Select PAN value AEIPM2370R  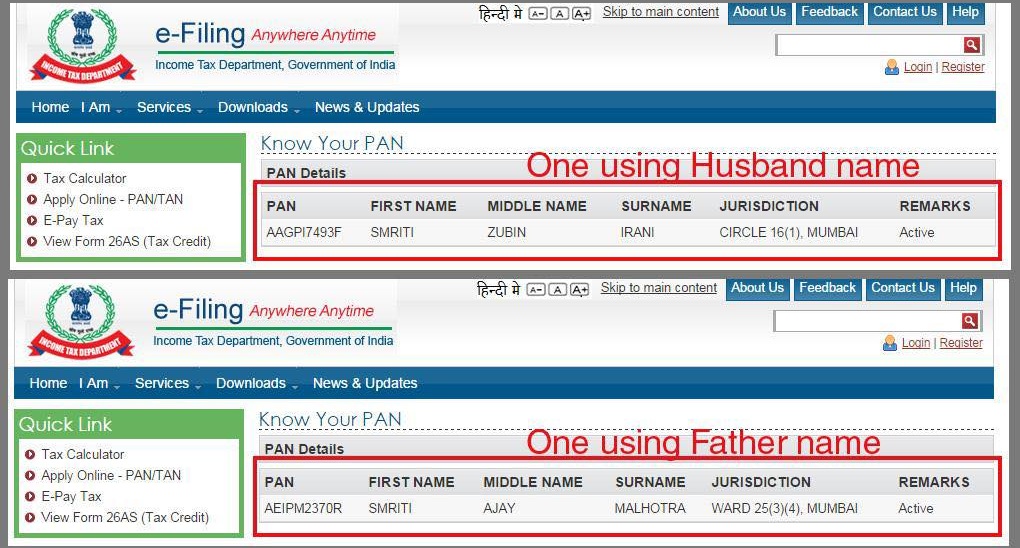[x=303, y=508]
